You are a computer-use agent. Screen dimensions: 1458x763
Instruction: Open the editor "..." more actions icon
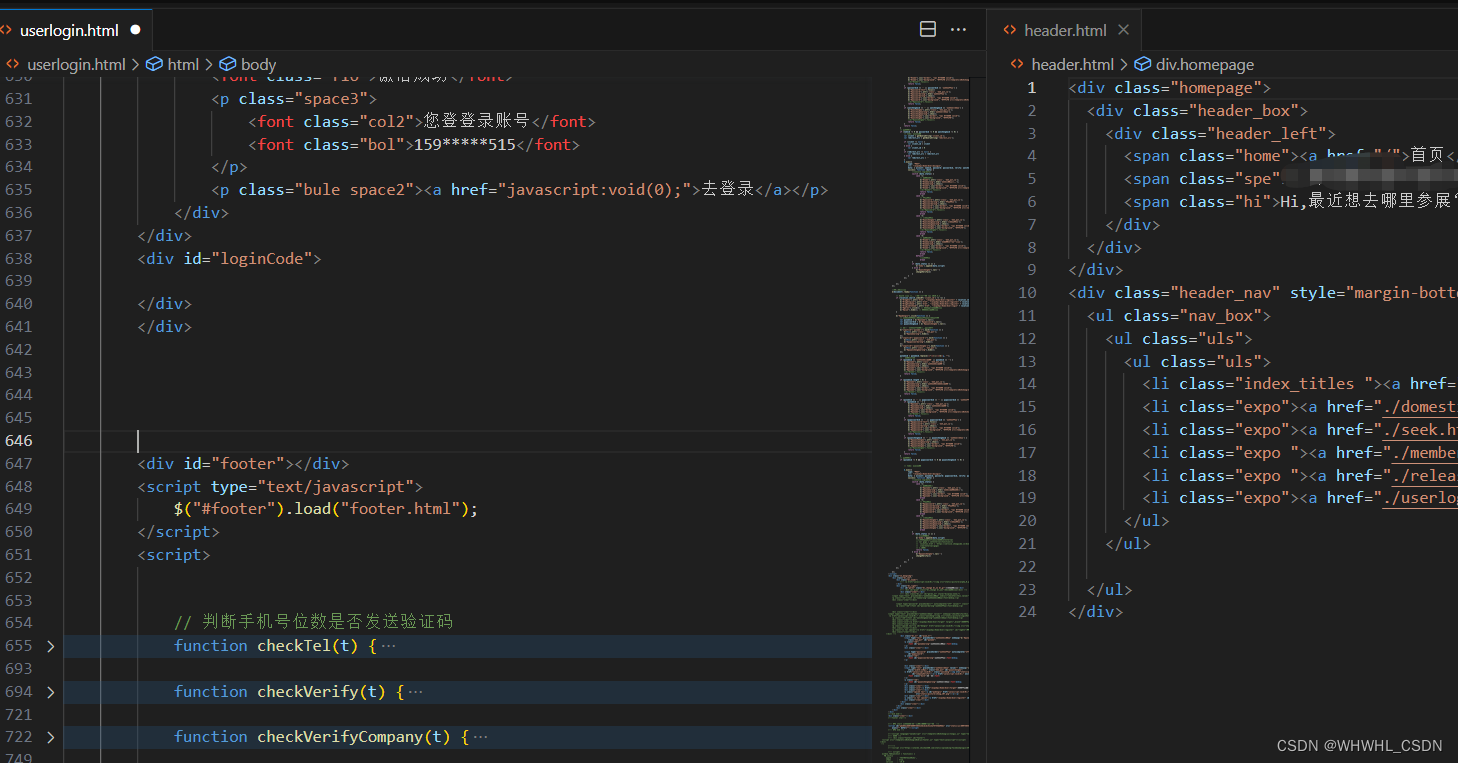[x=958, y=30]
